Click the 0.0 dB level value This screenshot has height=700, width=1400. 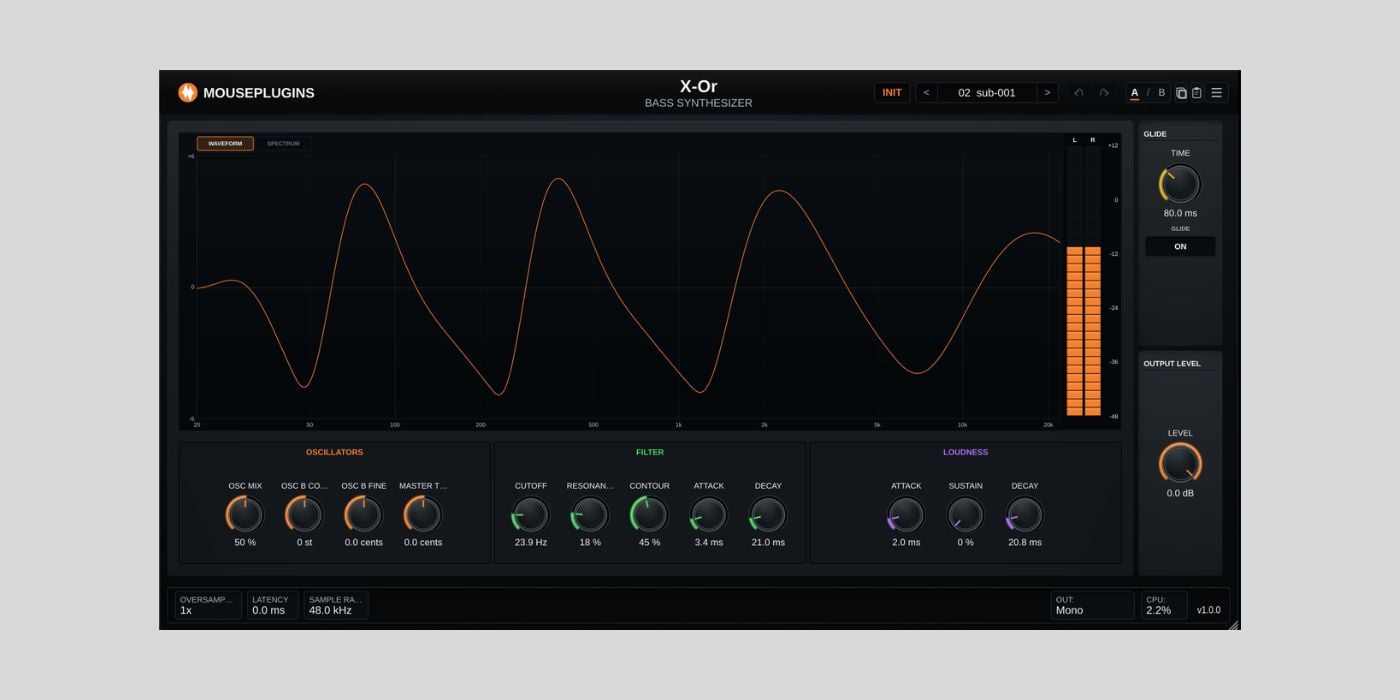tap(1180, 494)
